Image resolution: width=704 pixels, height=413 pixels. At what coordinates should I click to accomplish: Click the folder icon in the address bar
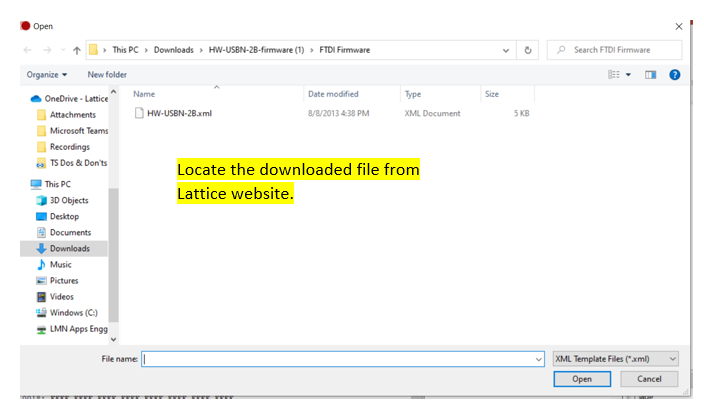pos(93,50)
